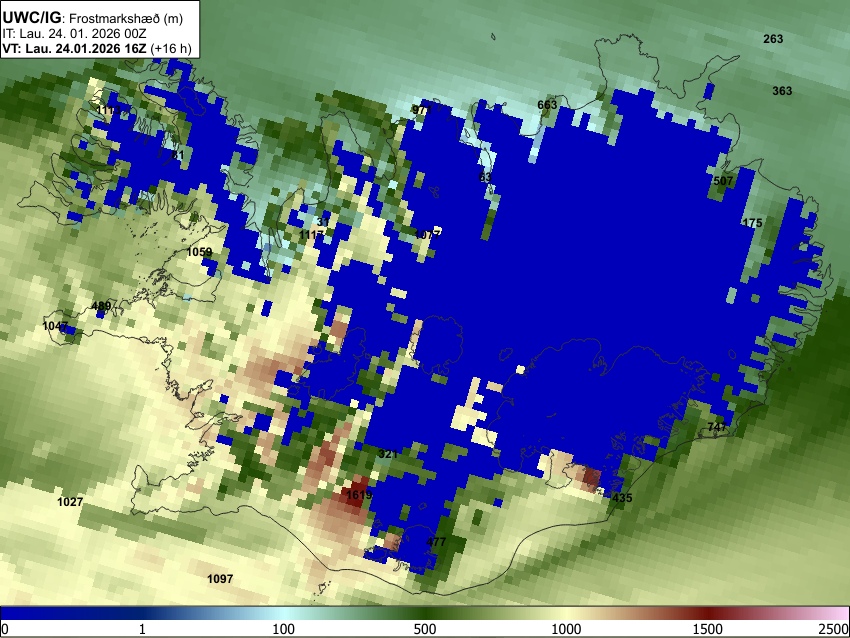This screenshot has width=850, height=638.
Task: Select the 1047 value label
Action: pos(55,326)
